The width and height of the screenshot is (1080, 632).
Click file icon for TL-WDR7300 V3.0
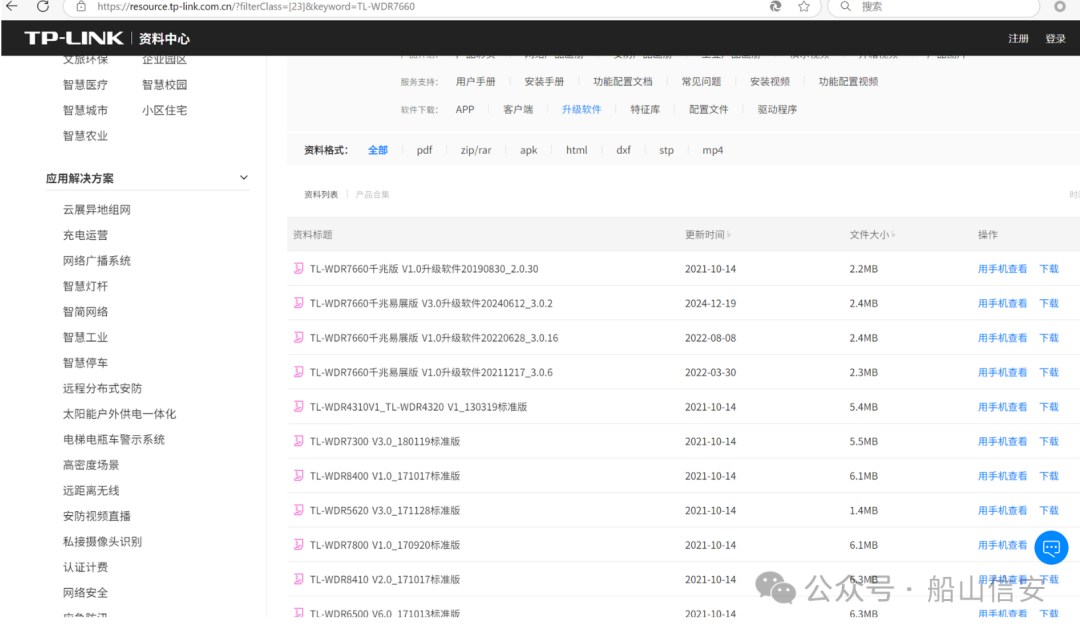tap(298, 441)
